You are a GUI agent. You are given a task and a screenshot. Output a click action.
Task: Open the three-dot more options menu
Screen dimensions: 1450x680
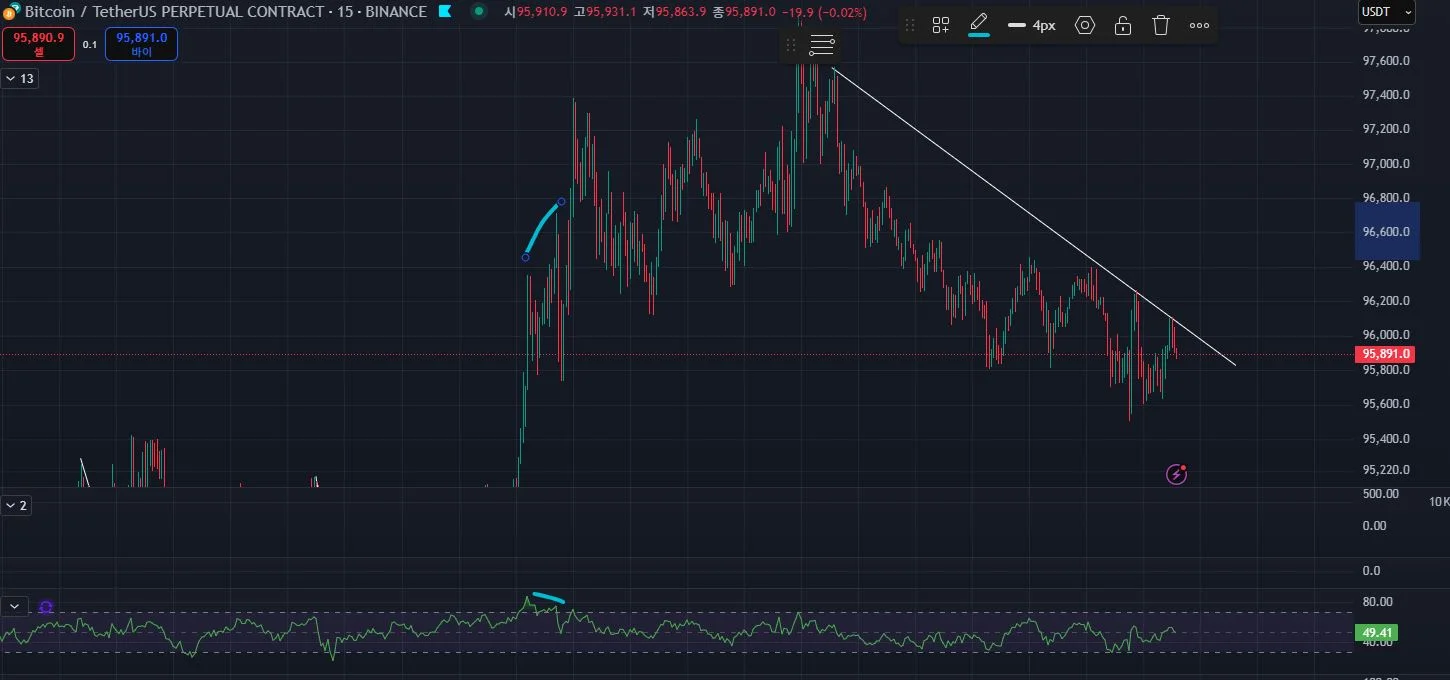pyautogui.click(x=1199, y=26)
